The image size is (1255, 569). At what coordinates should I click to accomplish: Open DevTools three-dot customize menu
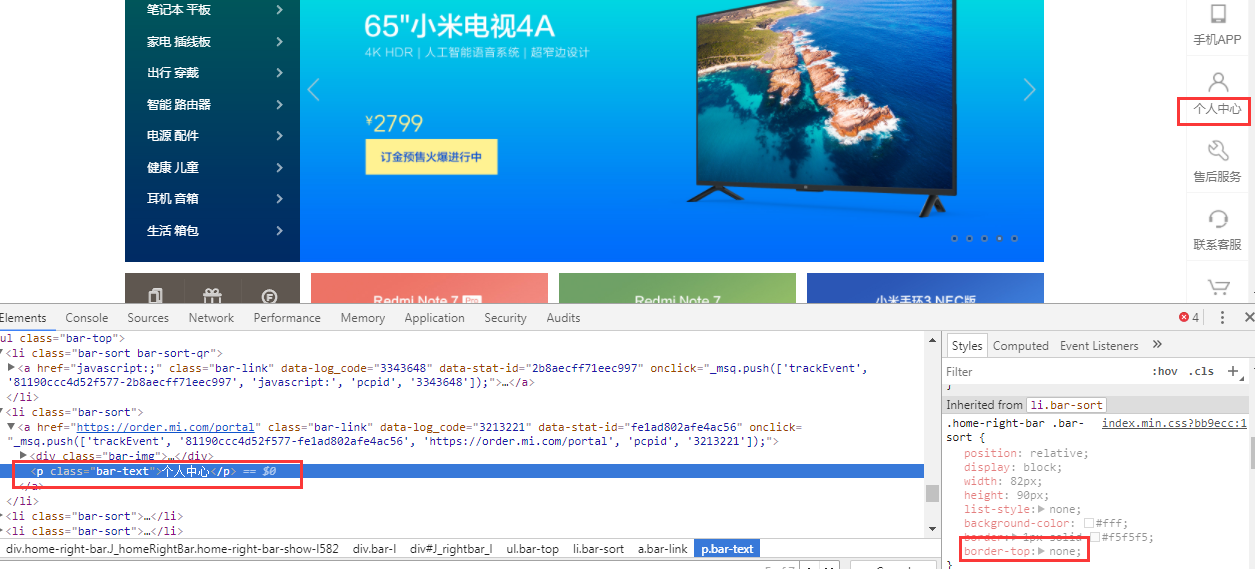(1222, 317)
